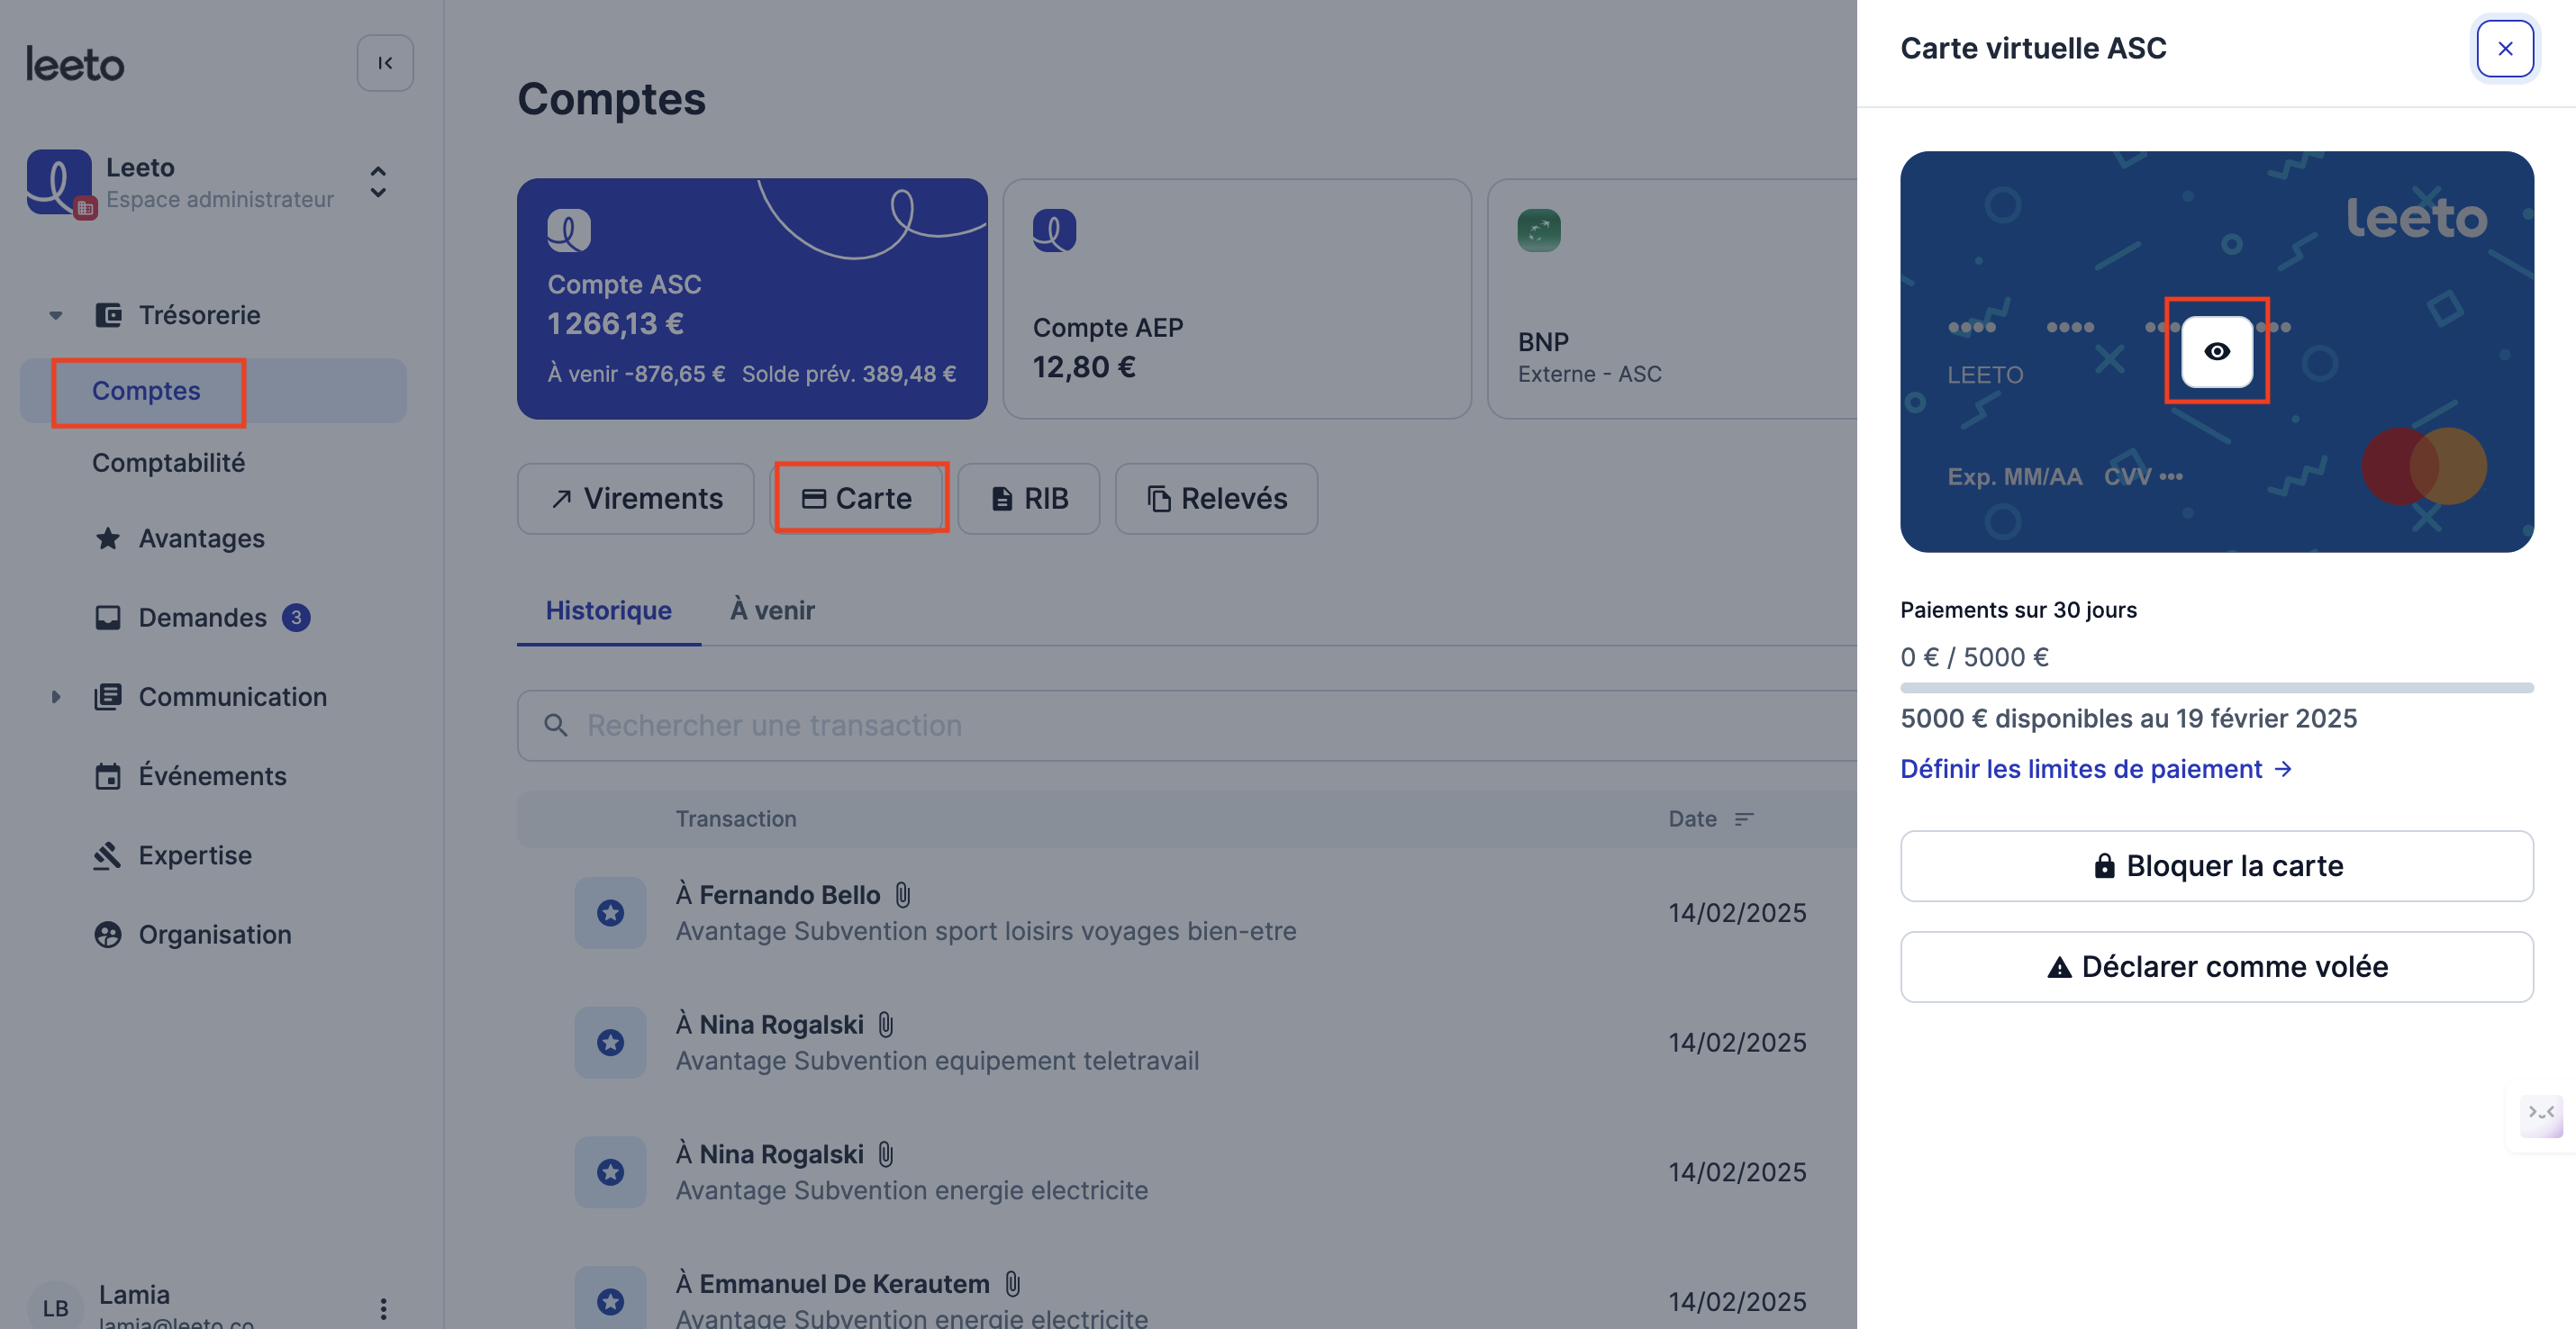Viewport: 2576px width, 1329px height.
Task: Click the Demandes badge showing 3
Action: click(x=296, y=618)
